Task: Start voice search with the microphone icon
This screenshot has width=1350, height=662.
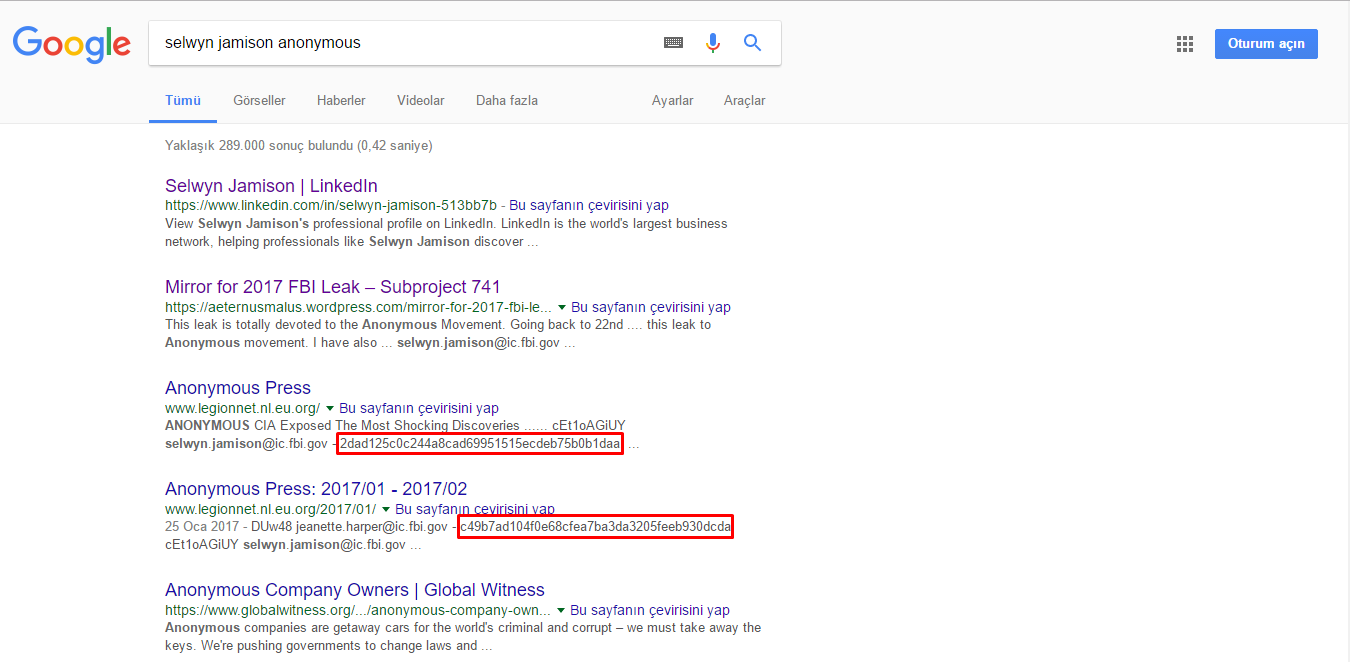Action: 713,43
